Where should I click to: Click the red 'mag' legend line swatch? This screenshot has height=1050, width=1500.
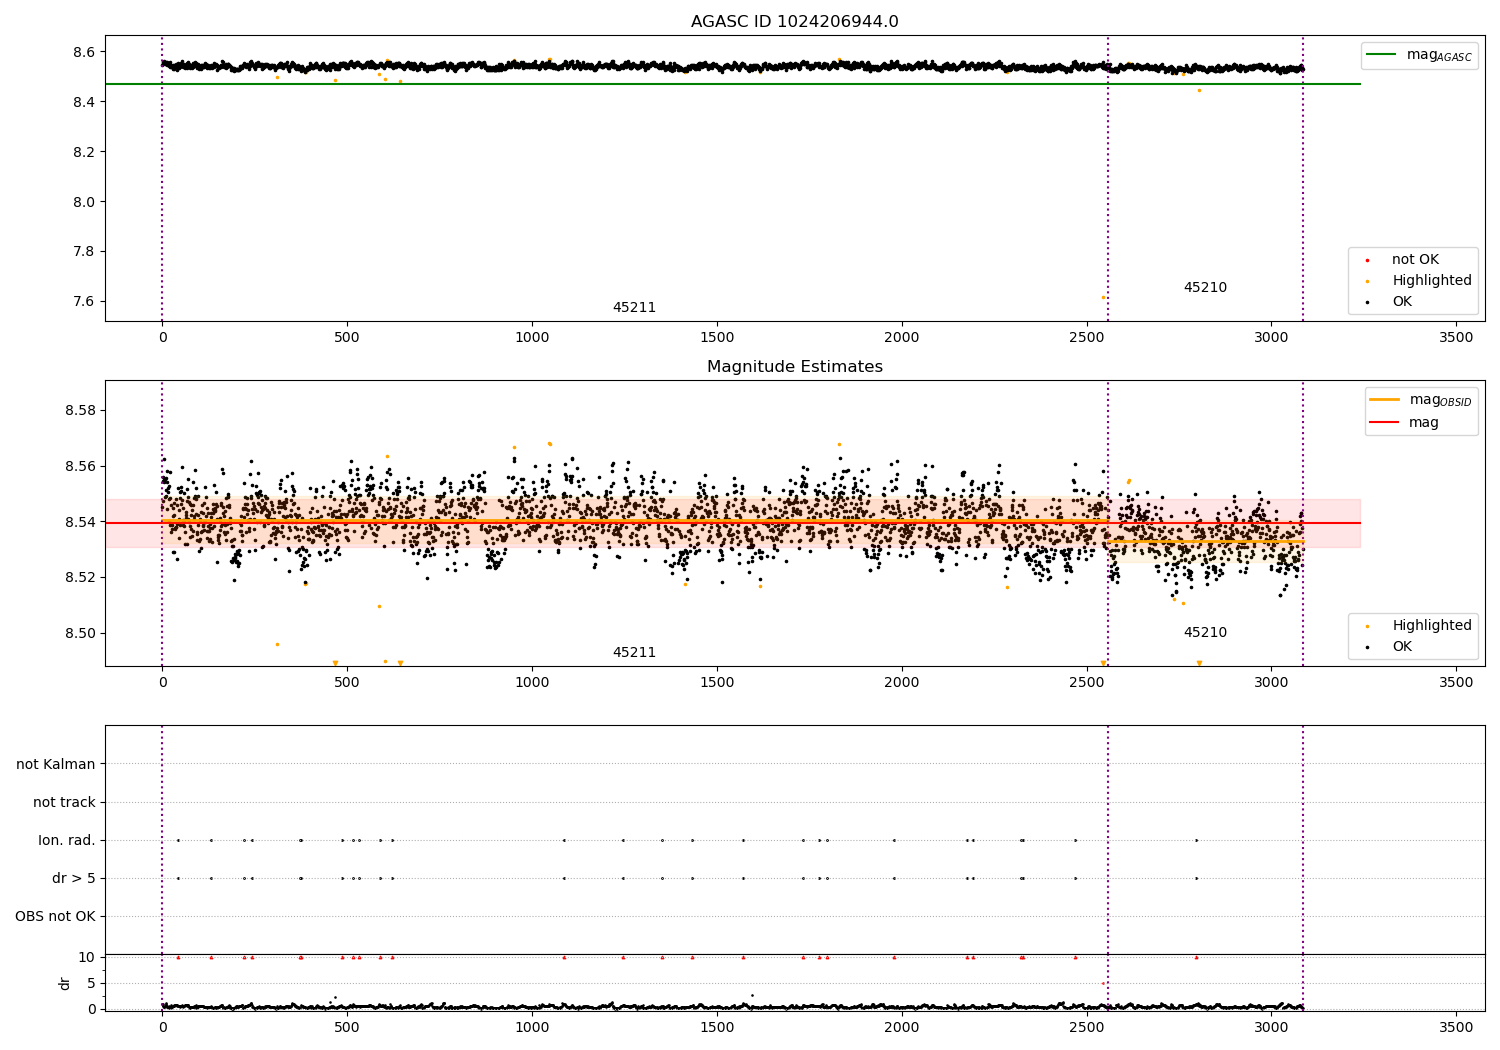(x=1384, y=423)
